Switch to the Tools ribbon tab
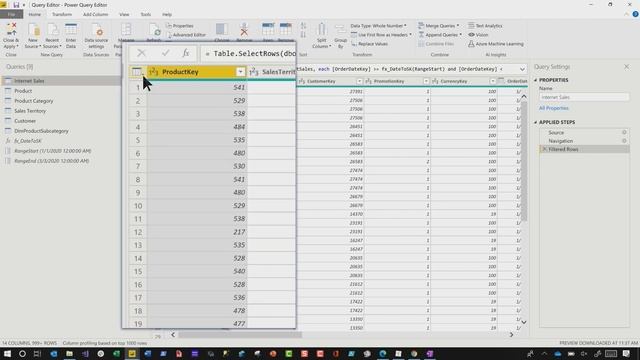Image resolution: width=640 pixels, height=360 pixels. (146, 14)
